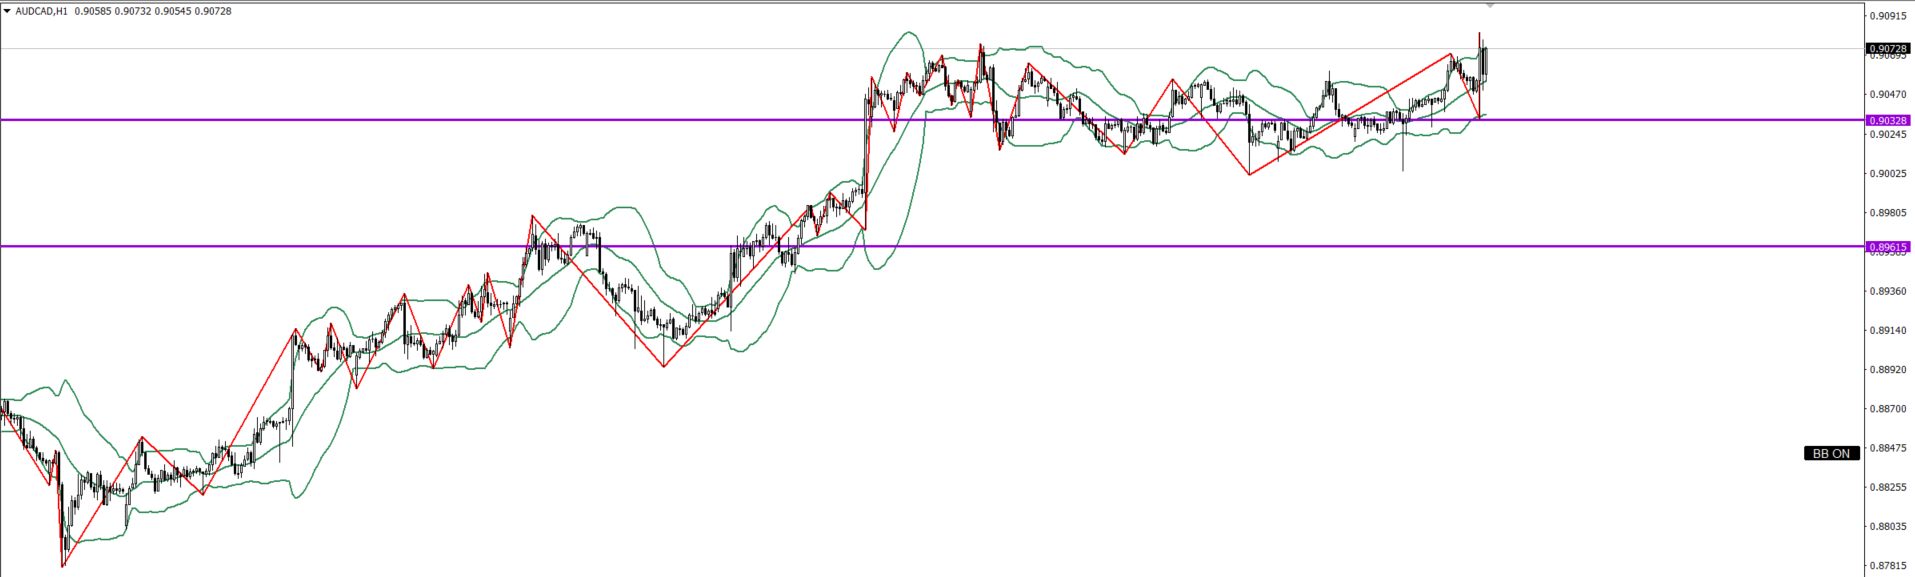Click the AUDCAD,H1 symbol label
This screenshot has height=577, width=1915.
pyautogui.click(x=42, y=11)
